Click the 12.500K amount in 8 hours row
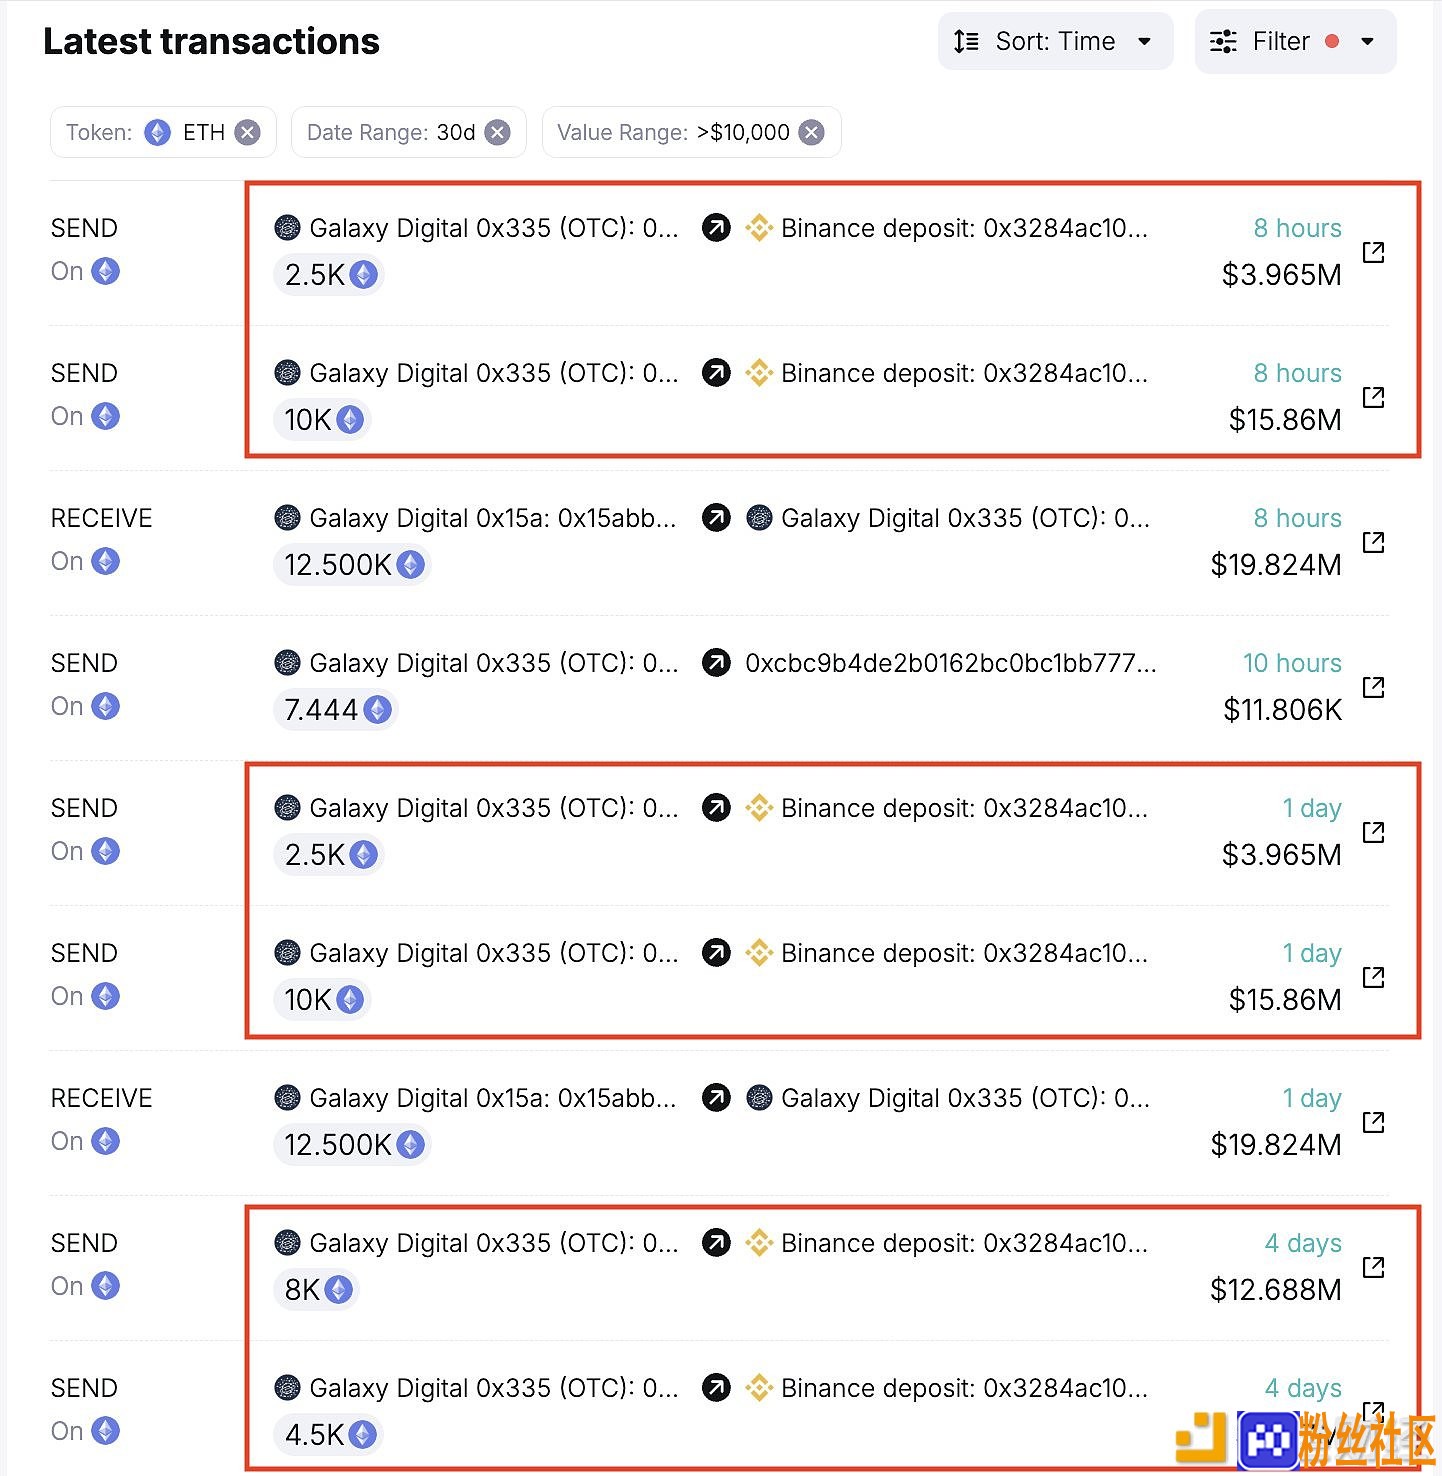Screen dimensions: 1442x1476 (x=352, y=565)
